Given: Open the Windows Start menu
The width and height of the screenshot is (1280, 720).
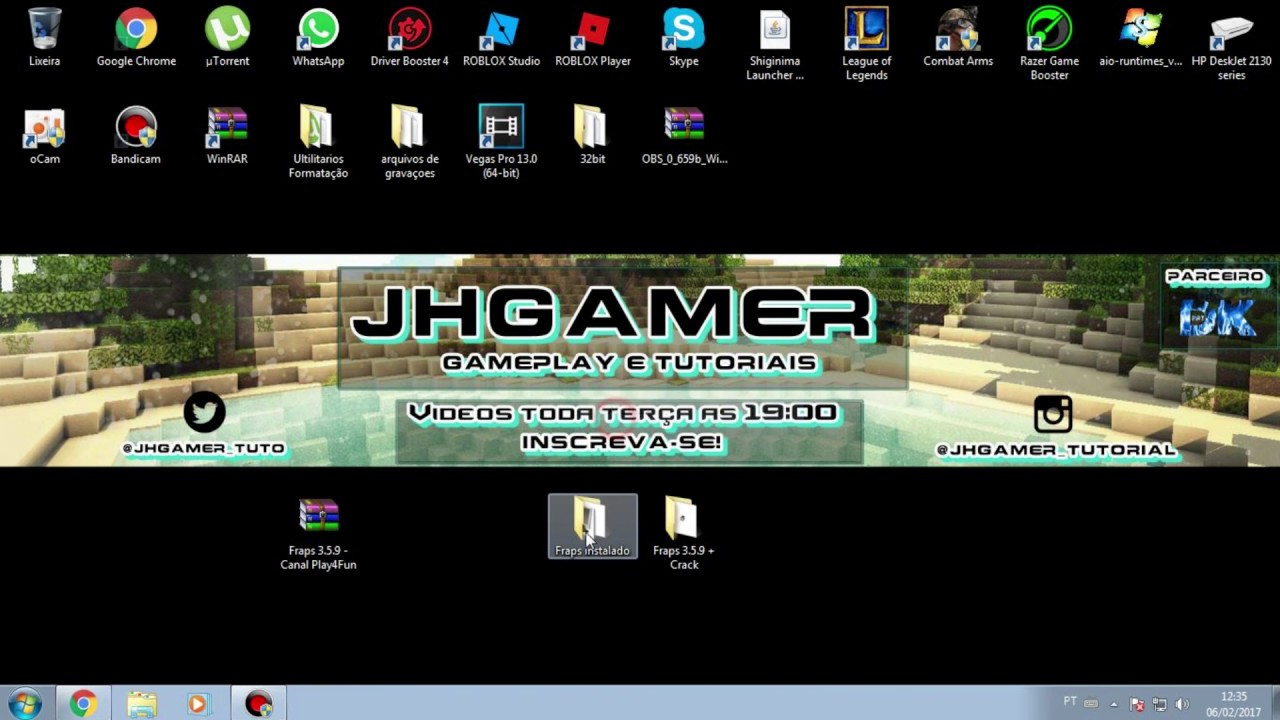Looking at the screenshot, I should click(x=24, y=704).
